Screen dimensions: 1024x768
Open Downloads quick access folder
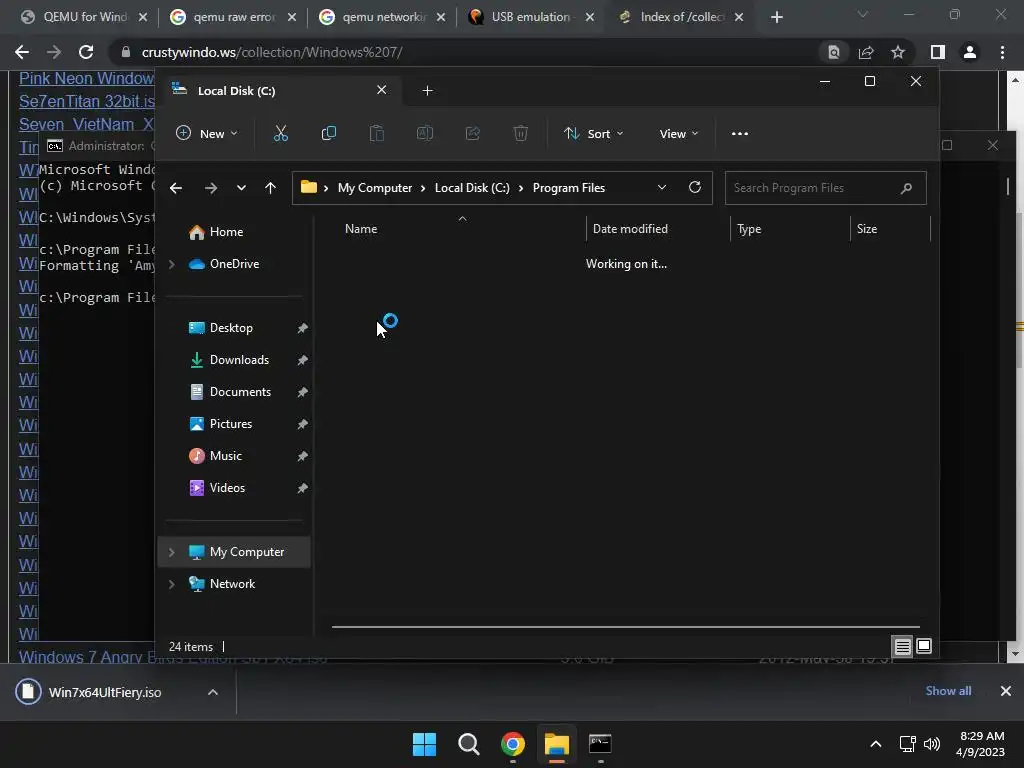[239, 360]
